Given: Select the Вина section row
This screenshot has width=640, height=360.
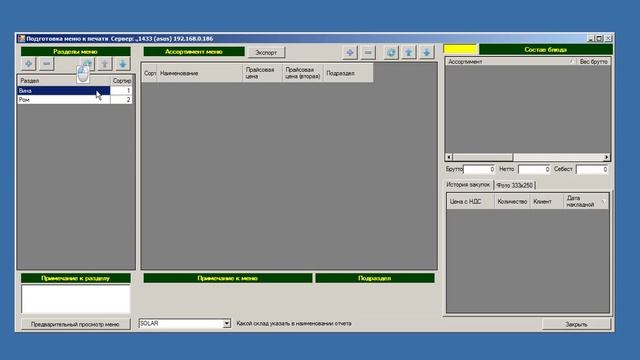Looking at the screenshot, I should 64,91.
